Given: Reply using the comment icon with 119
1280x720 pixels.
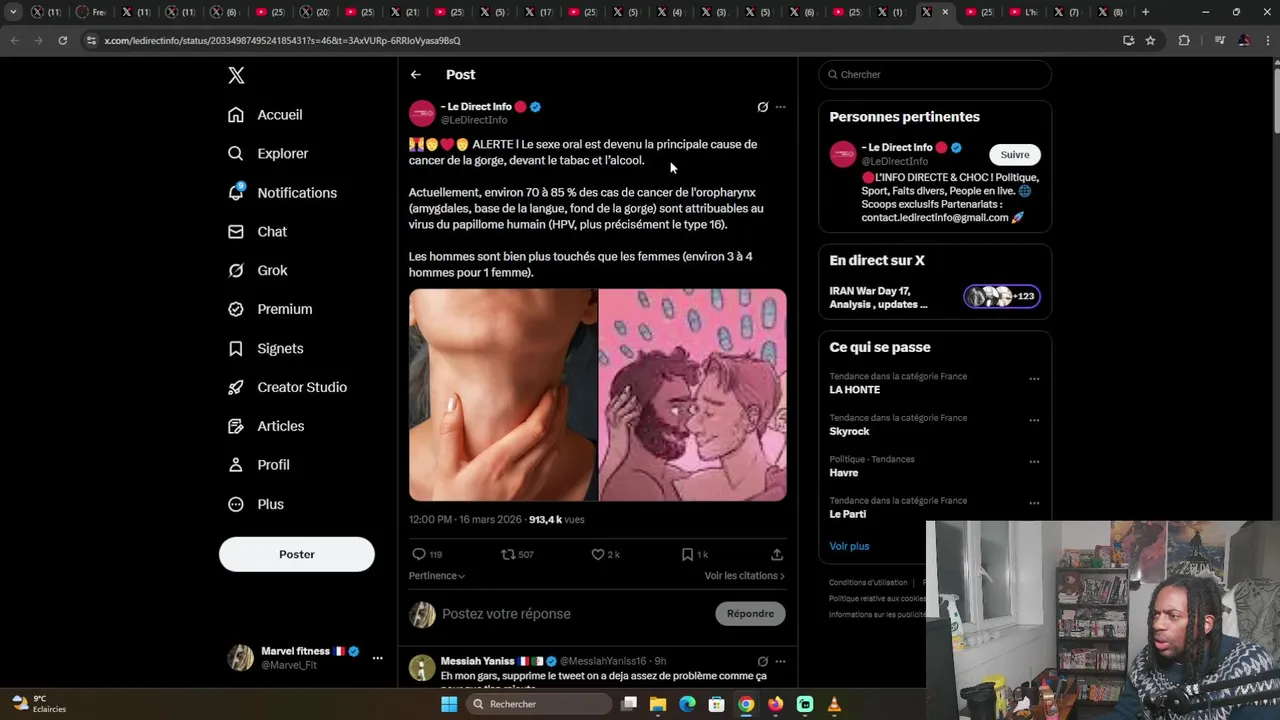Looking at the screenshot, I should click(427, 554).
